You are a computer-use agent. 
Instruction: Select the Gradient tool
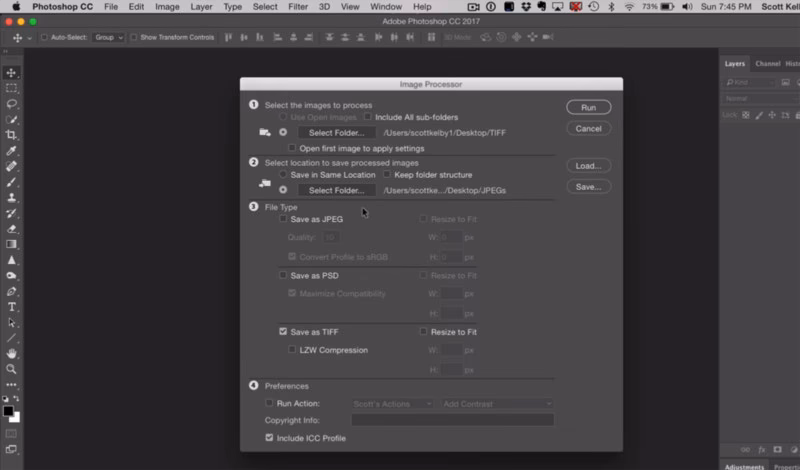[11, 244]
